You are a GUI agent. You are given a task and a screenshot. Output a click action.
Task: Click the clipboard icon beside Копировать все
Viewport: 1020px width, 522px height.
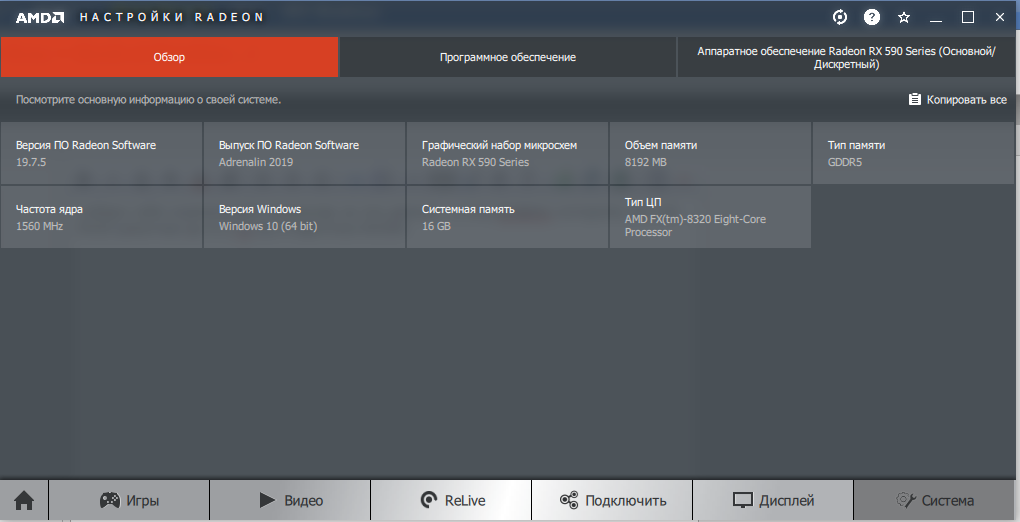[915, 100]
